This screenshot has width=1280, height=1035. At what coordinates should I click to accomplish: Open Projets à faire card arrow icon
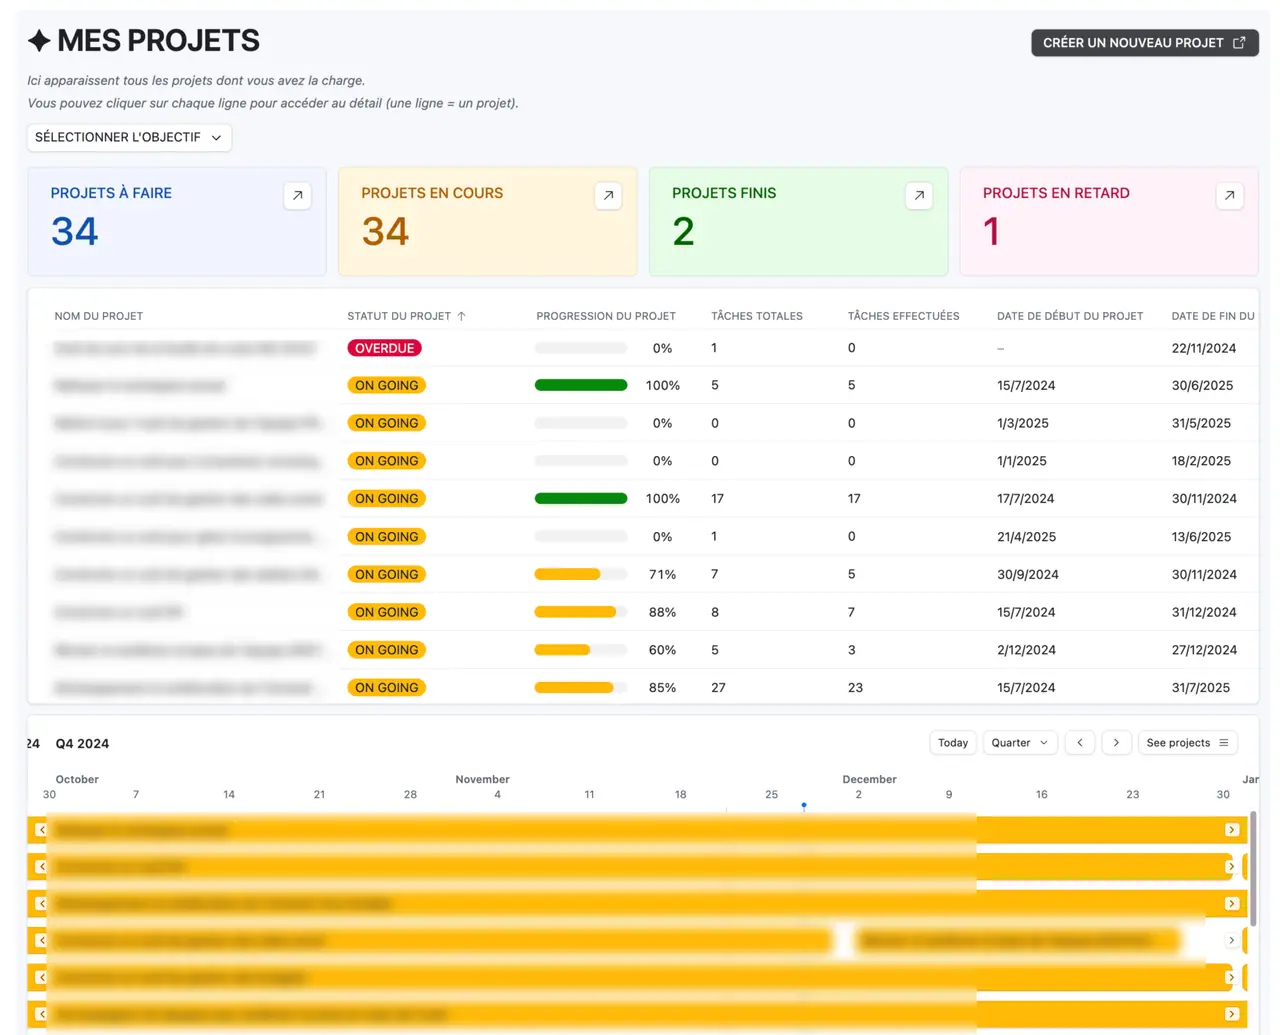(x=297, y=196)
